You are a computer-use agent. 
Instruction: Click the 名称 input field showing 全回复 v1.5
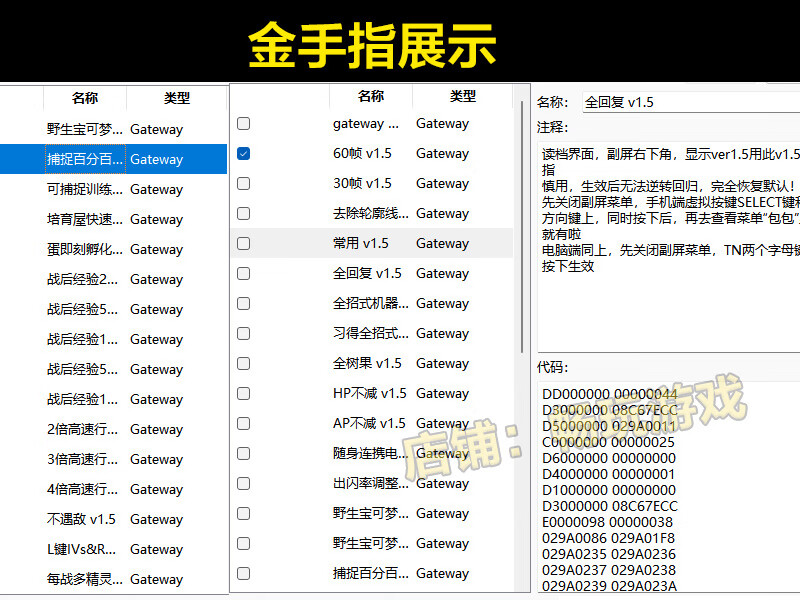point(690,102)
